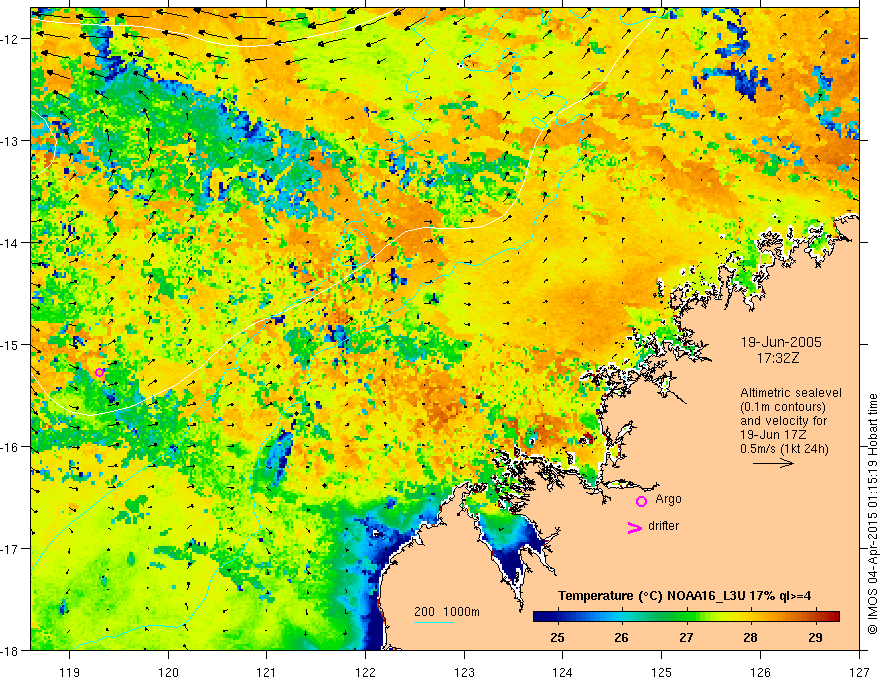The height and width of the screenshot is (680, 880).
Task: Click latitude axis label -15
Action: (10, 344)
